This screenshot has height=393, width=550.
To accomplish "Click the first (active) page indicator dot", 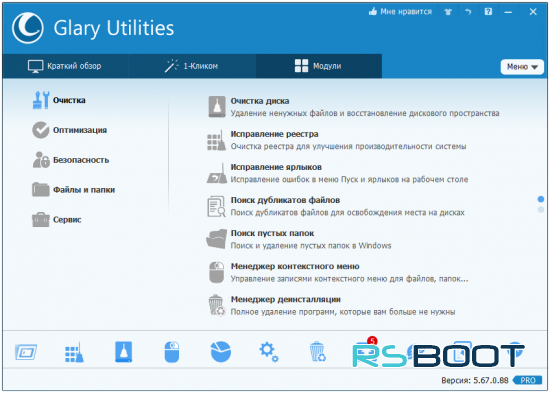I will (x=541, y=199).
